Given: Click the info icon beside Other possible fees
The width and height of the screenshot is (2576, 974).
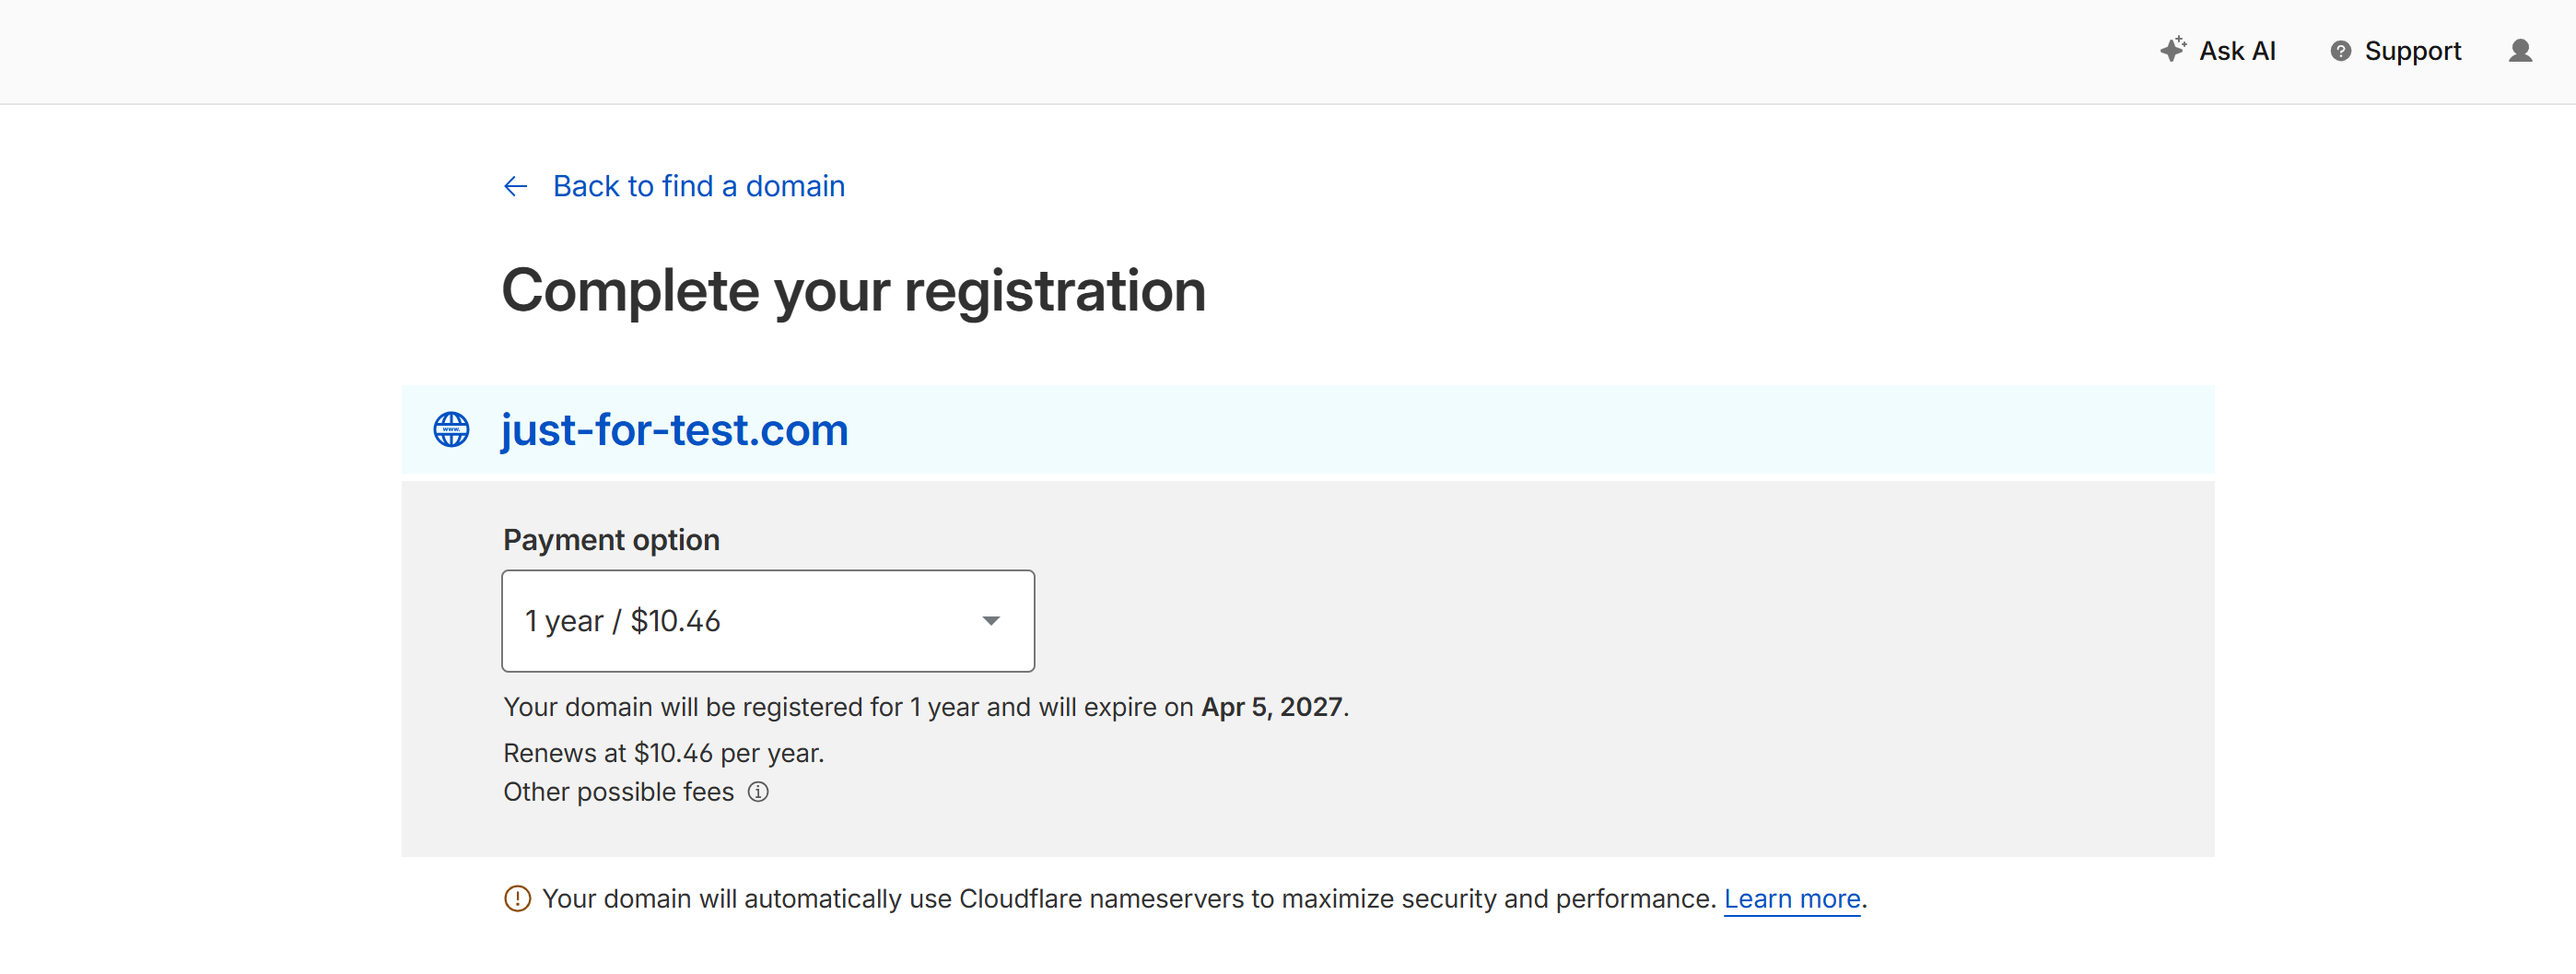Looking at the screenshot, I should coord(759,792).
